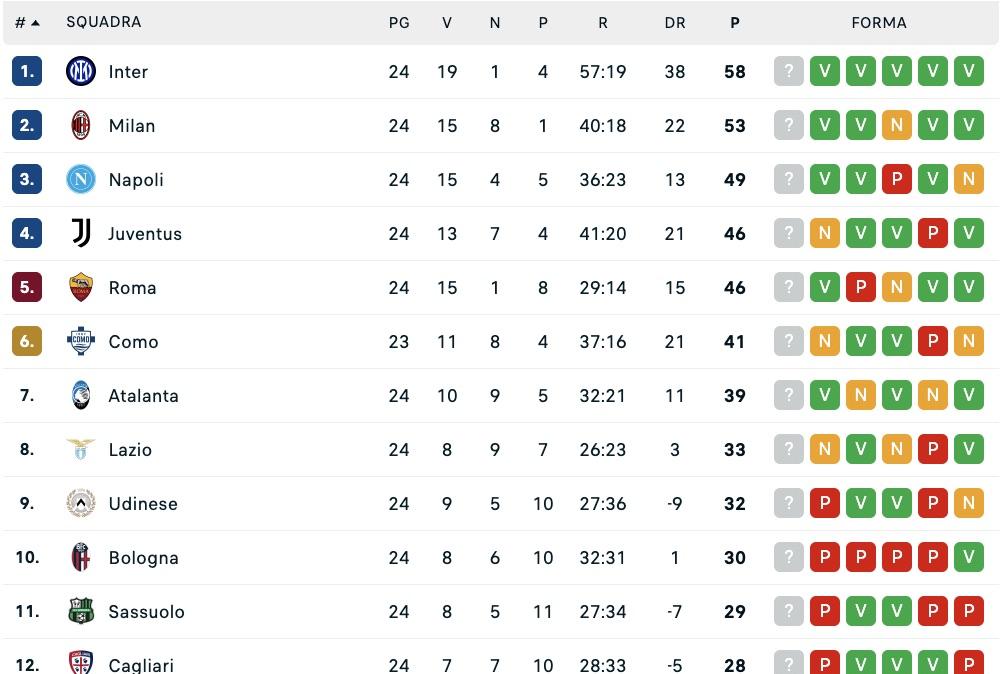Select the Sassuolo club crest

click(81, 611)
